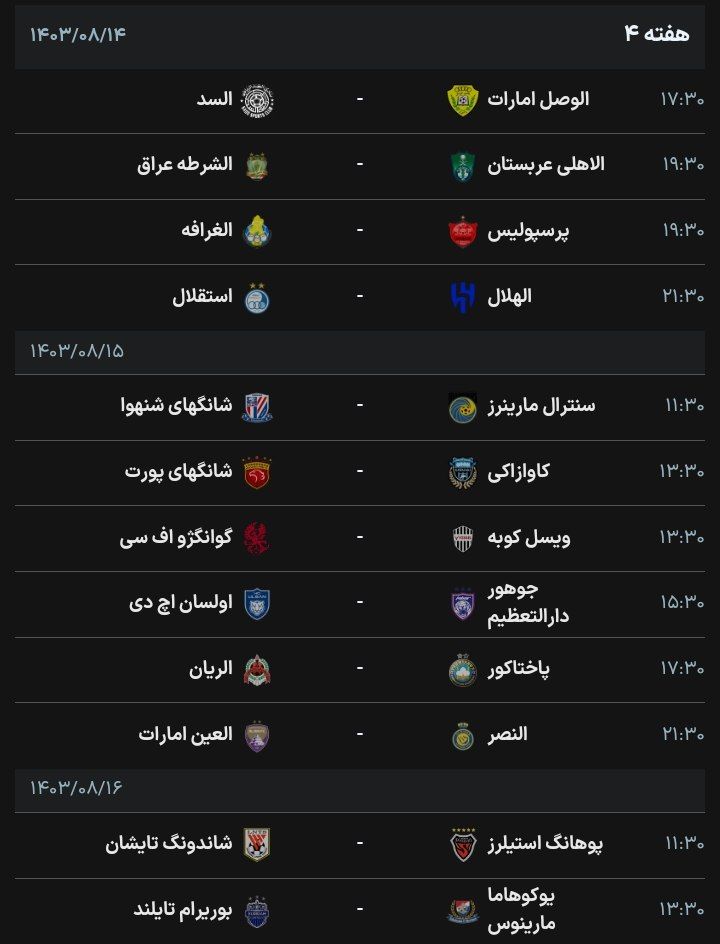The height and width of the screenshot is (944, 720).
Task: Select the Al Hilal blue logo
Action: 462,297
